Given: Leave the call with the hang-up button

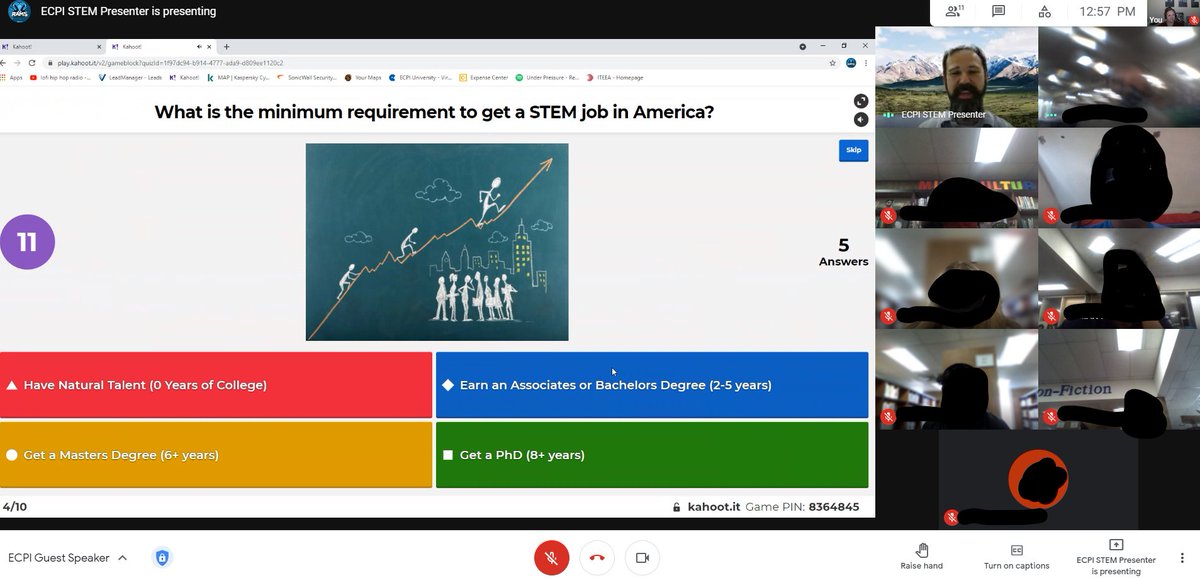Looking at the screenshot, I should 597,557.
